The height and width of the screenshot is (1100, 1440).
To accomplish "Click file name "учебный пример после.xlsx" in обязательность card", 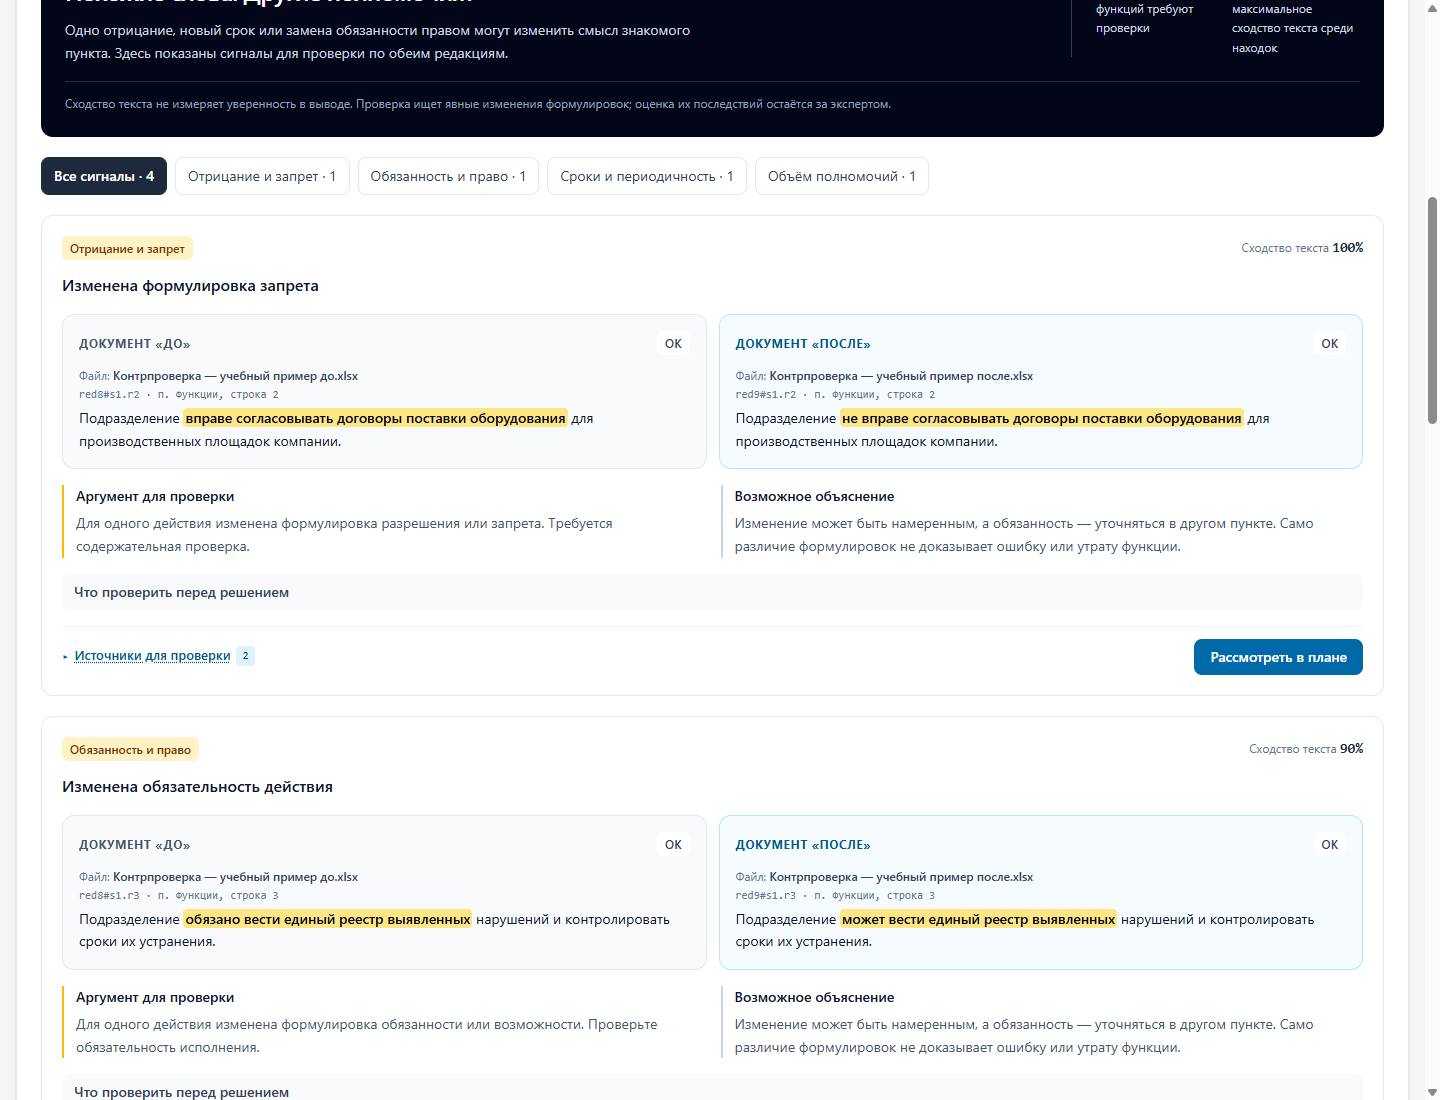I will coord(901,877).
